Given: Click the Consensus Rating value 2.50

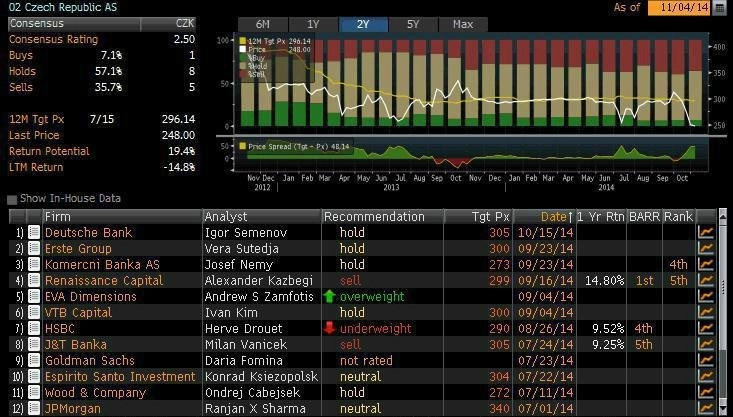Looking at the screenshot, I should (x=184, y=39).
